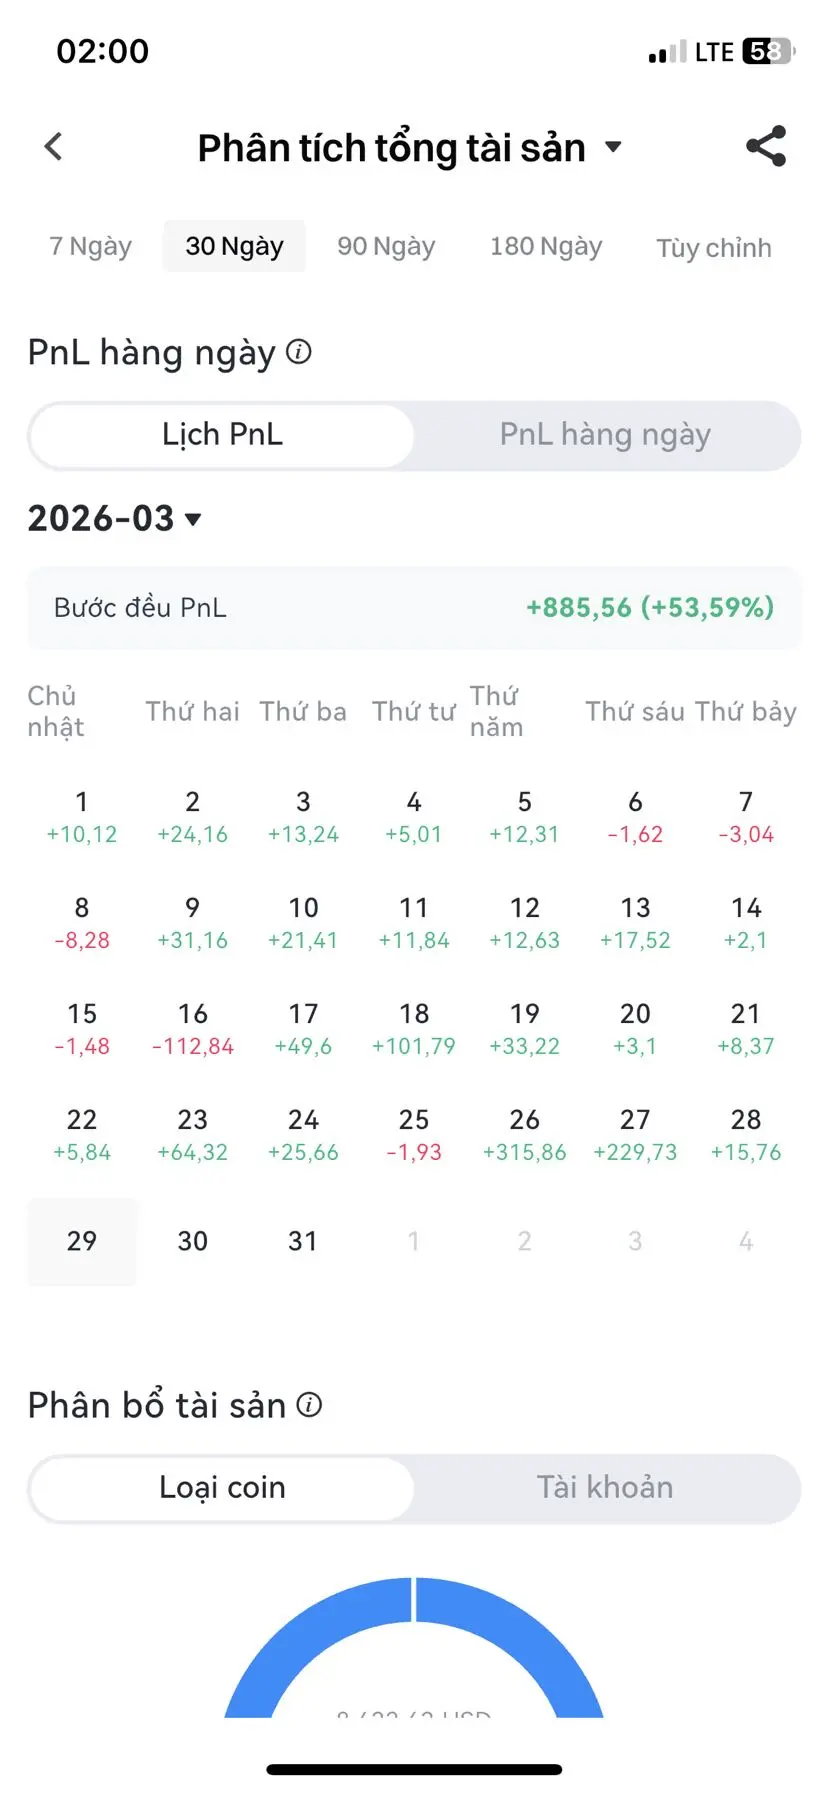The height and width of the screenshot is (1793, 828).
Task: Switch to Lịch PnL view
Action: [222, 435]
